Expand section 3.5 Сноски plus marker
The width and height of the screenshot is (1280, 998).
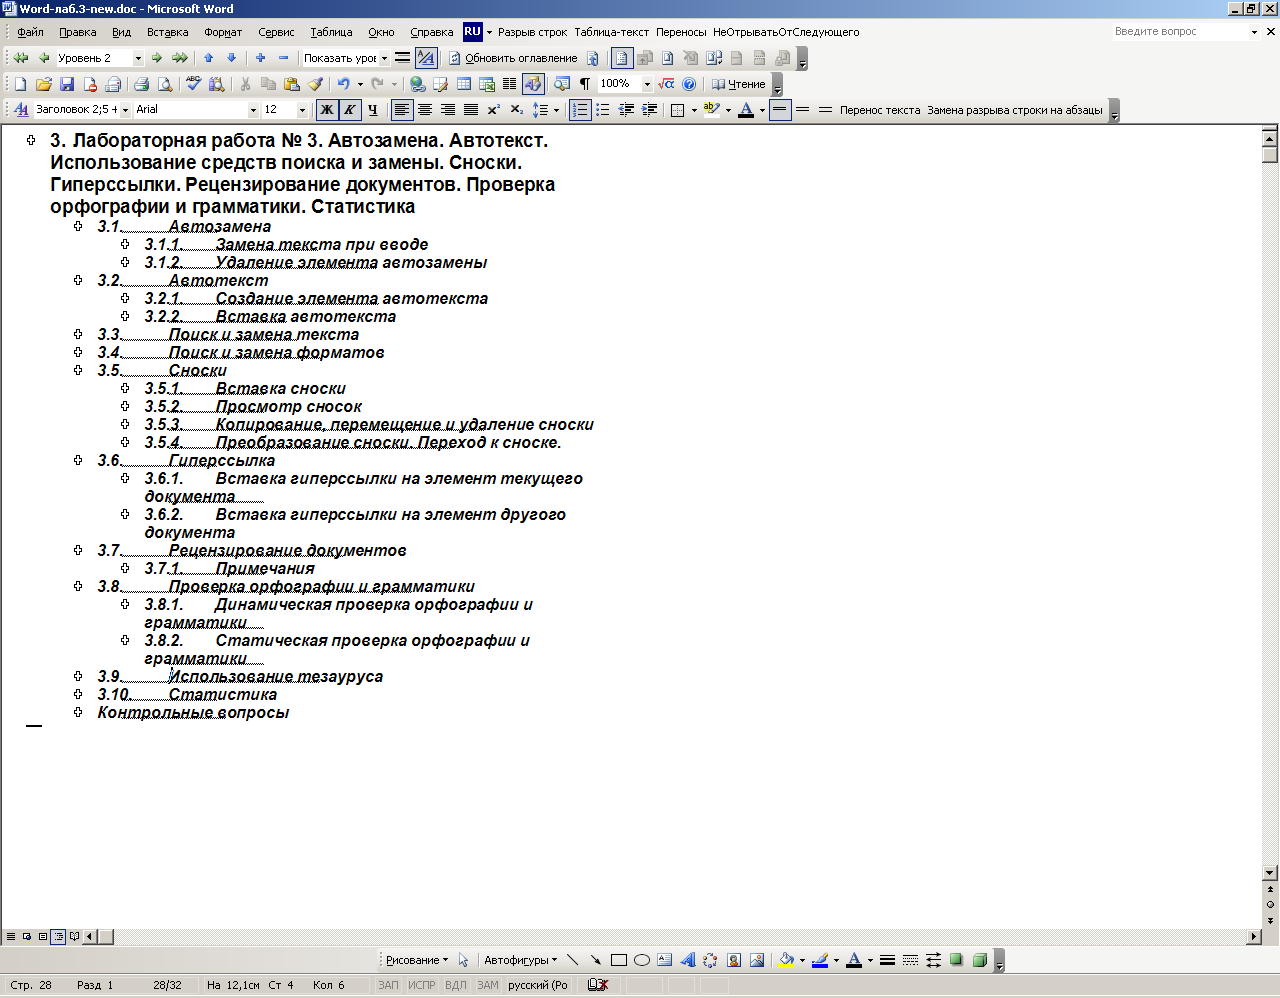(78, 370)
